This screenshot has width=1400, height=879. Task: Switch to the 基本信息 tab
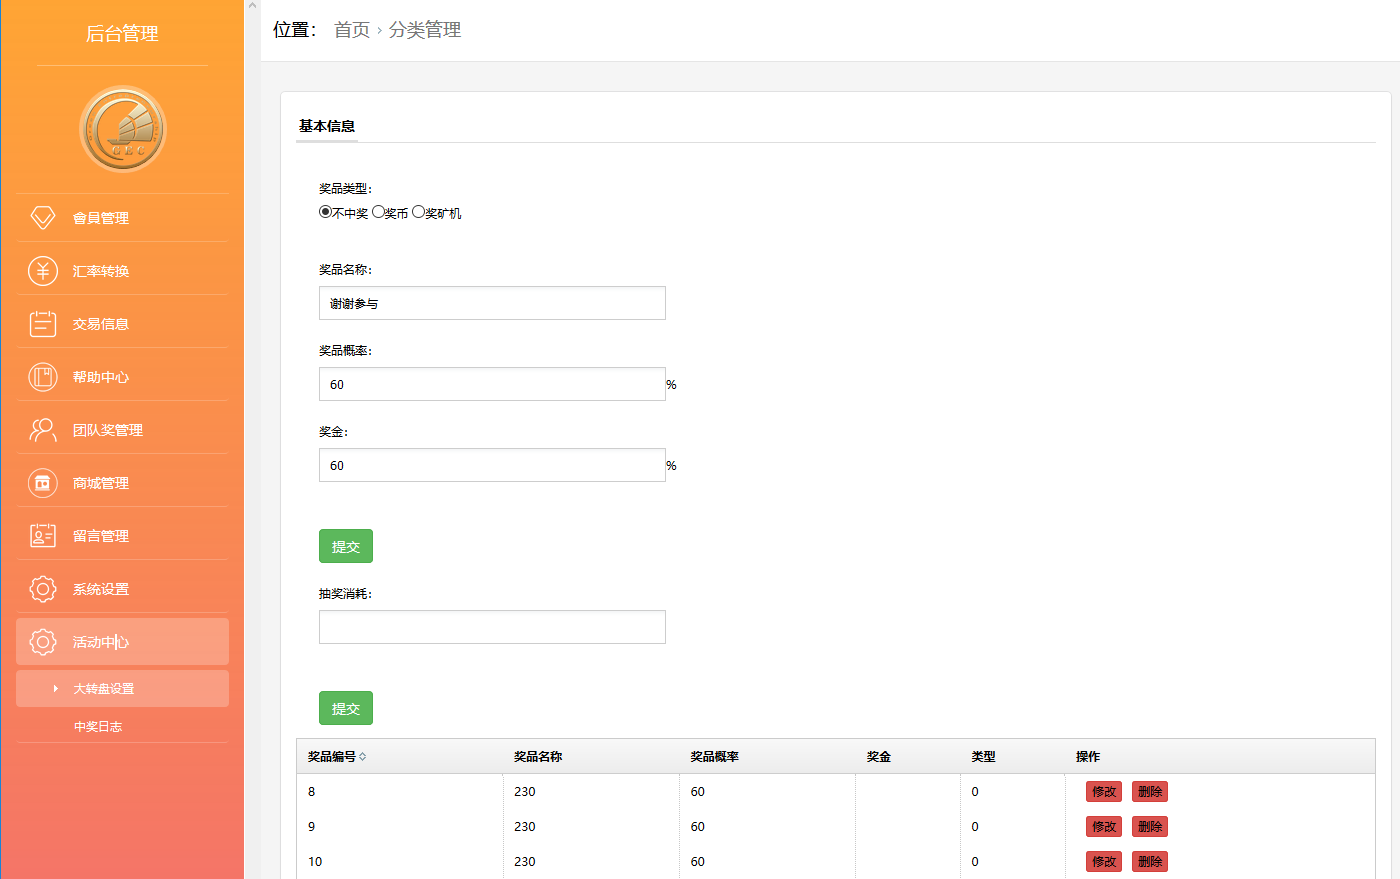coord(327,126)
